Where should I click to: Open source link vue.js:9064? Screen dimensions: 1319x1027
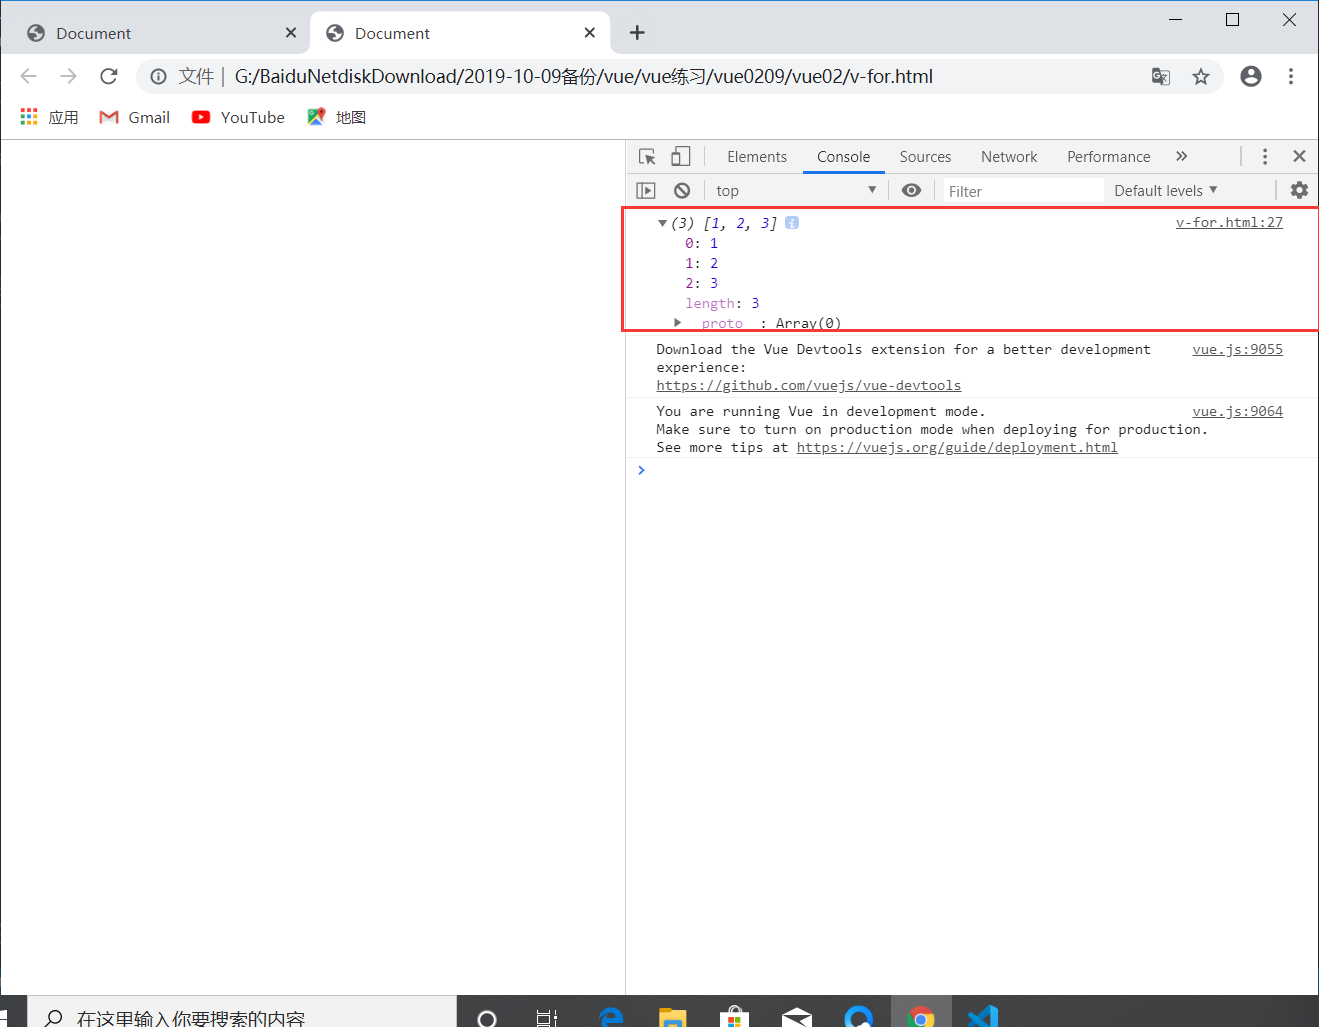[1237, 411]
